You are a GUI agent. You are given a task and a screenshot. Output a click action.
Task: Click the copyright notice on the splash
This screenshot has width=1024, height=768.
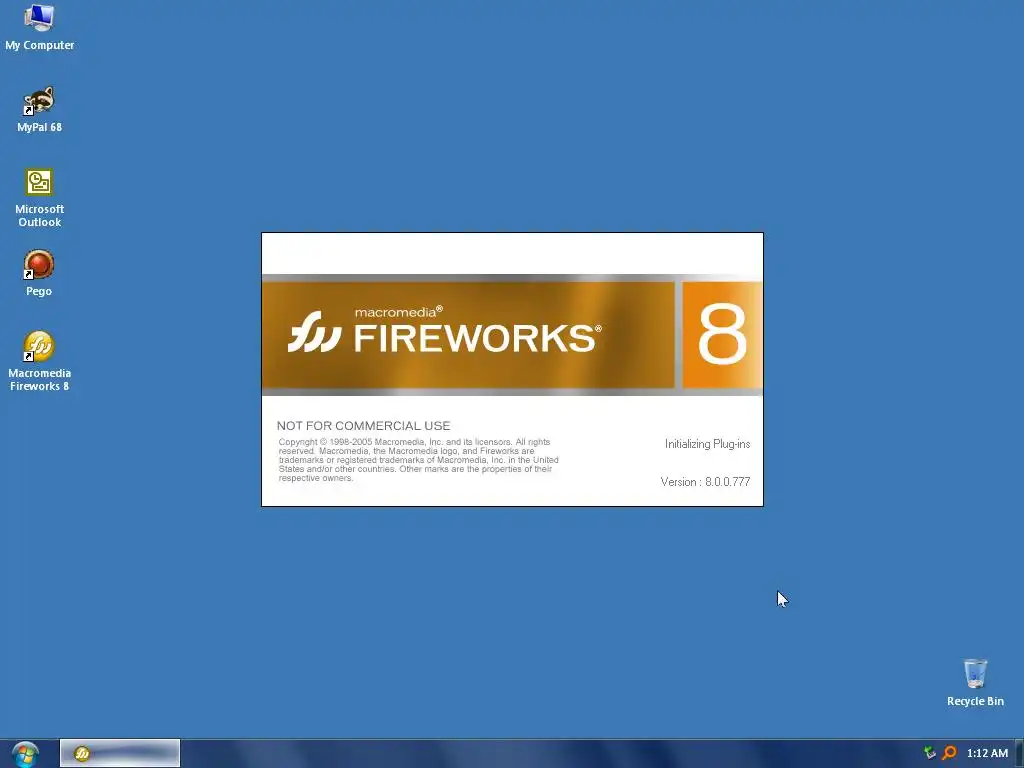pos(418,460)
